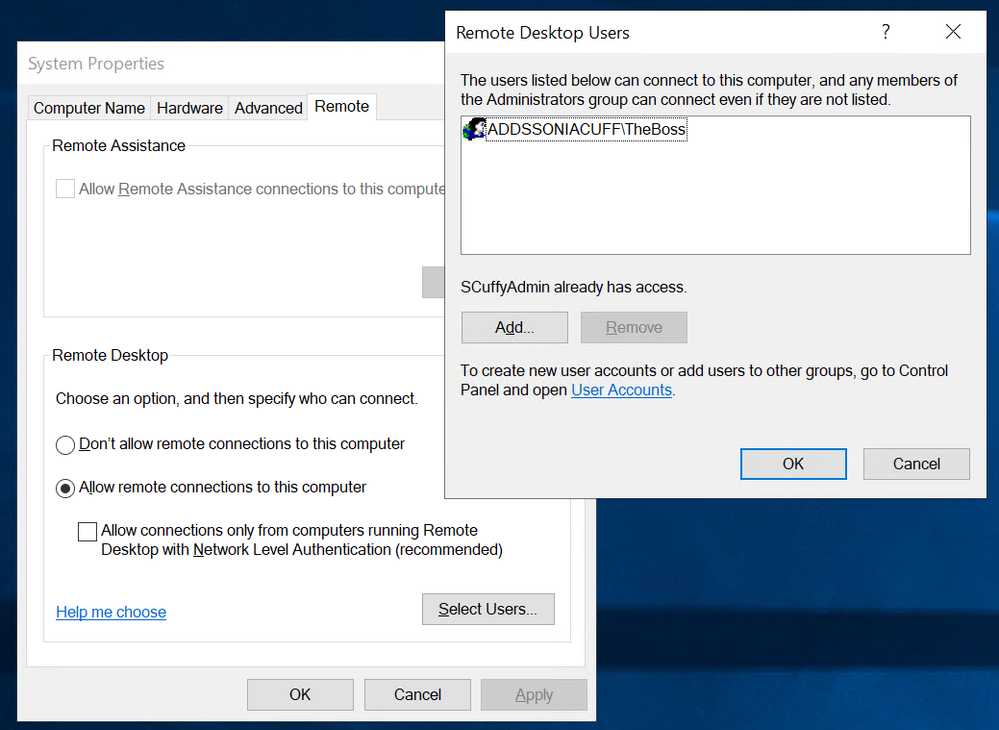Cancel the Remote Desktop Users dialog
Viewport: 999px width, 730px height.
pos(916,464)
